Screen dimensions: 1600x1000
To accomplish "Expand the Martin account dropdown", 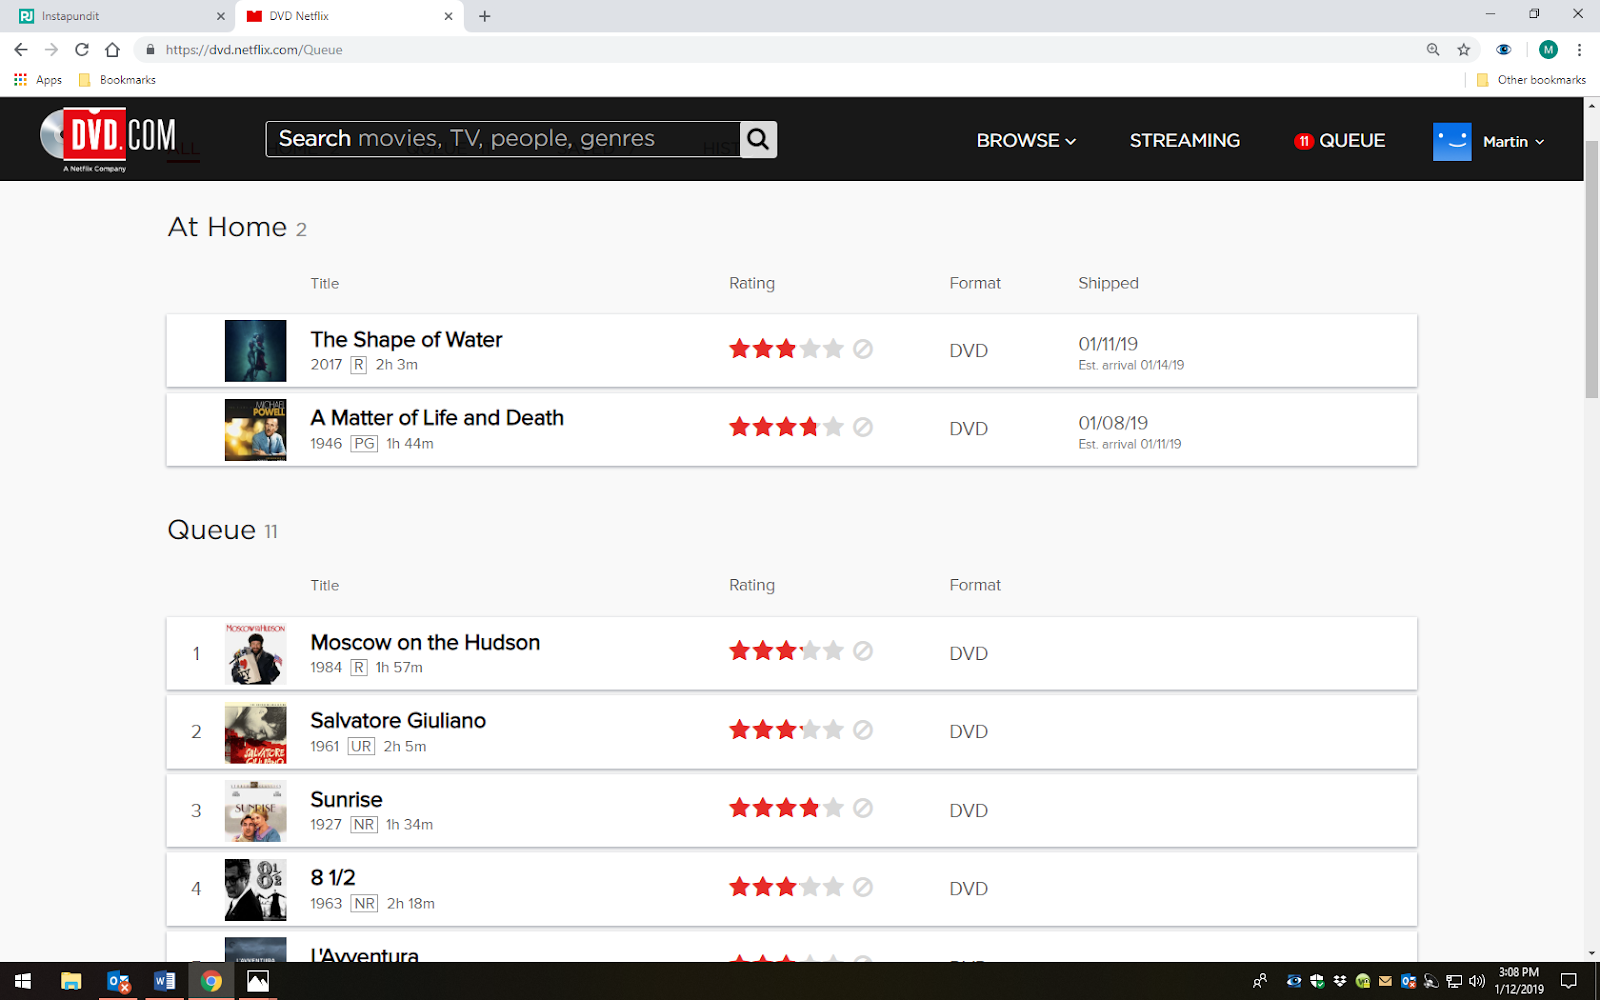I will point(1513,141).
